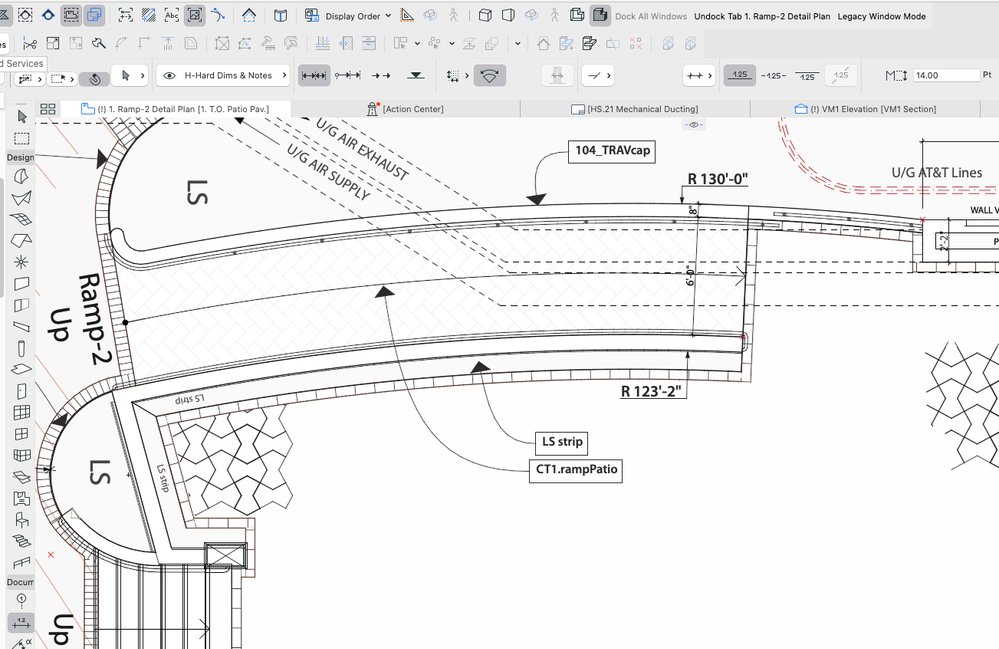The image size is (999, 649).
Task: Toggle the eye icon for H-Hard Dims layer
Action: 169,76
